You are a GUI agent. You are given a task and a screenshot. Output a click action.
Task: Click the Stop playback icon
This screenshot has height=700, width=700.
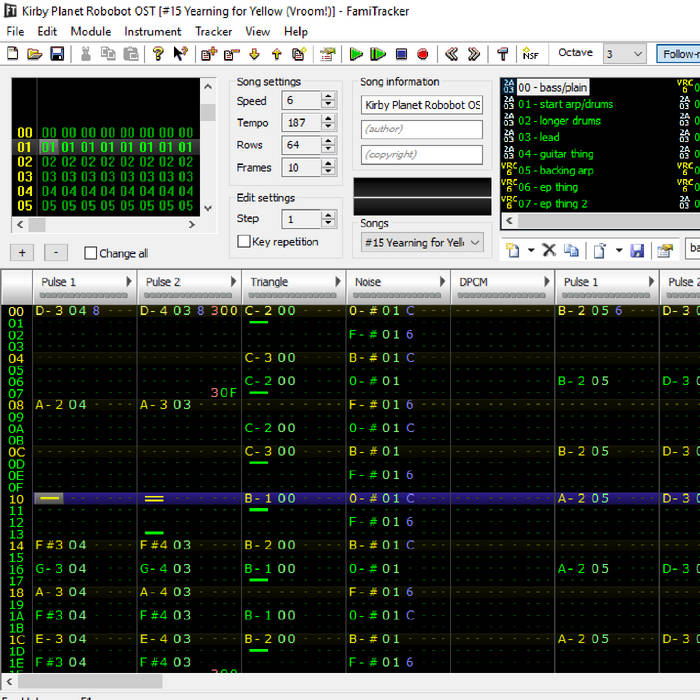point(401,54)
